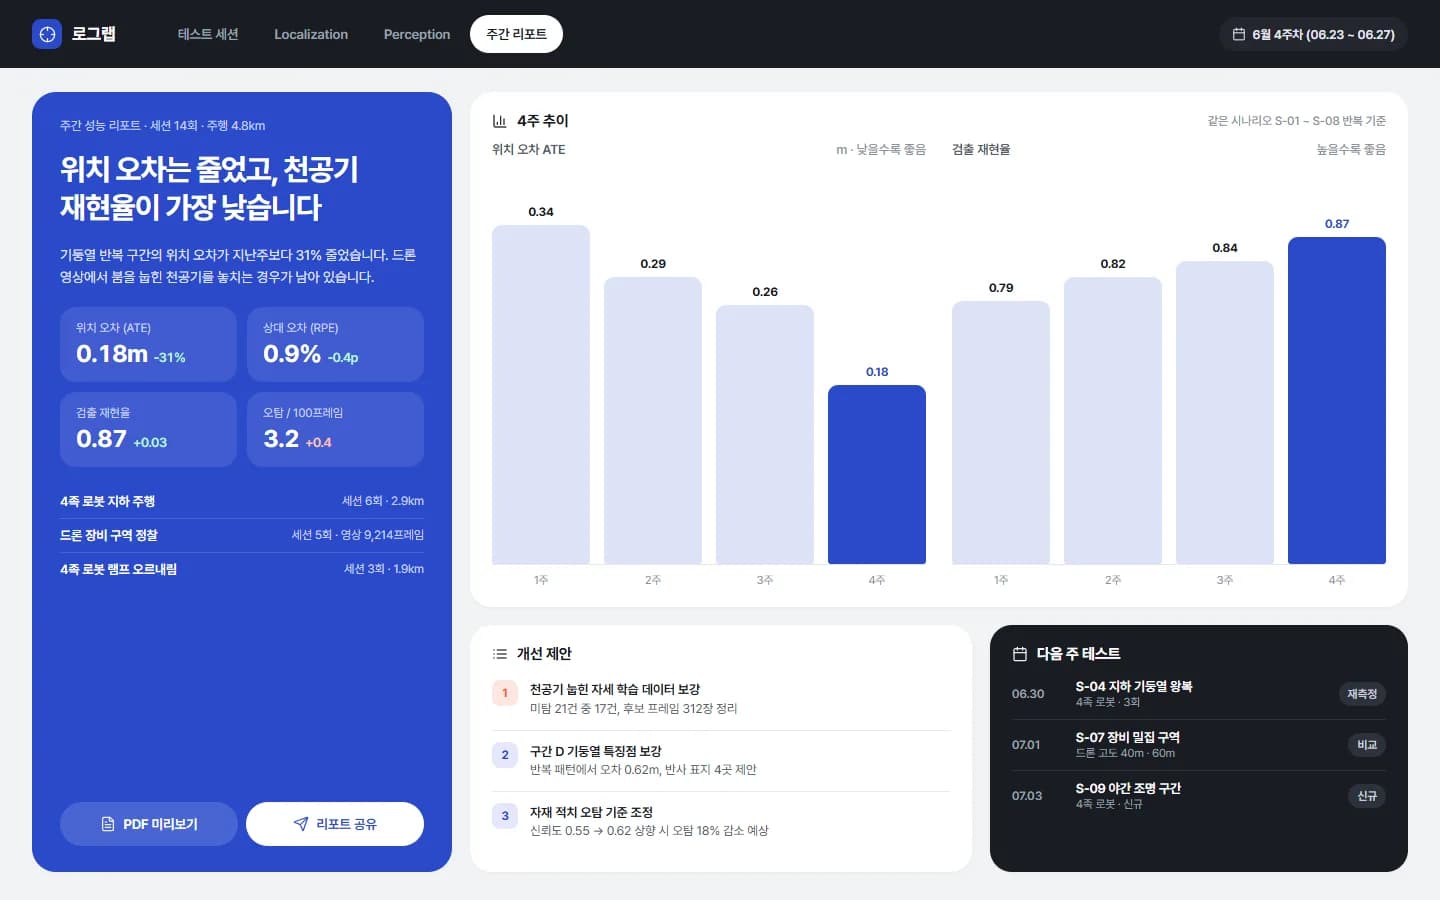Open suggestion 구간 D 기둥열 특징점 보강
Screen dimensions: 1440x900
721,760
